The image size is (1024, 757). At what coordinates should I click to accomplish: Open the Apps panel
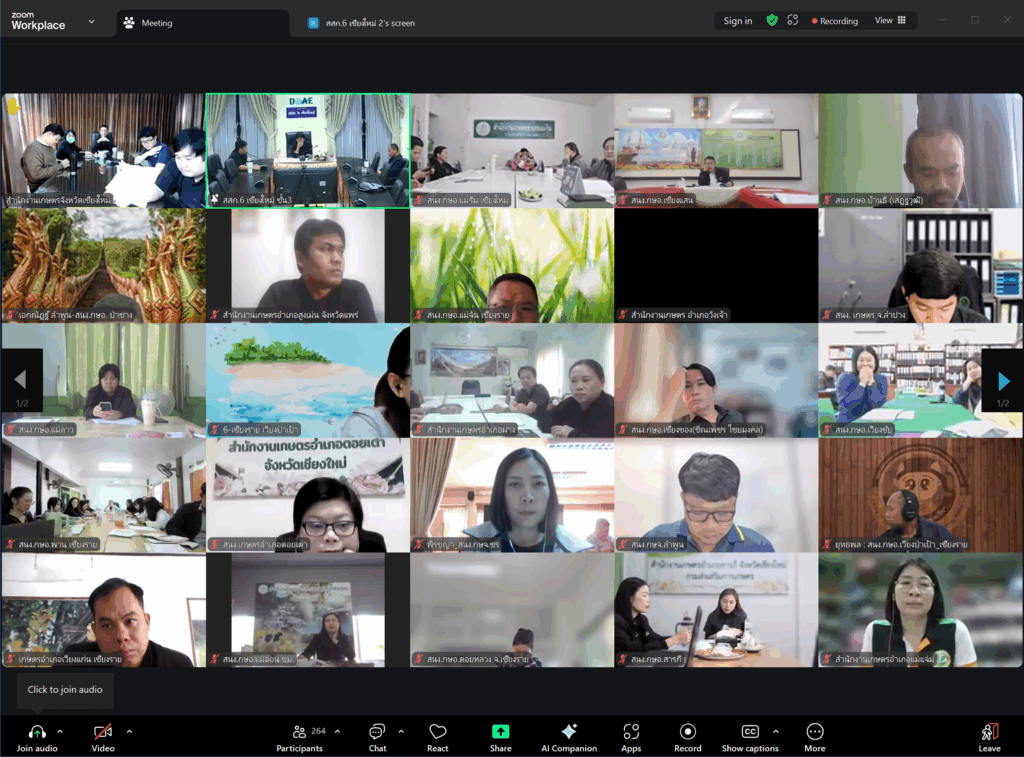point(631,732)
